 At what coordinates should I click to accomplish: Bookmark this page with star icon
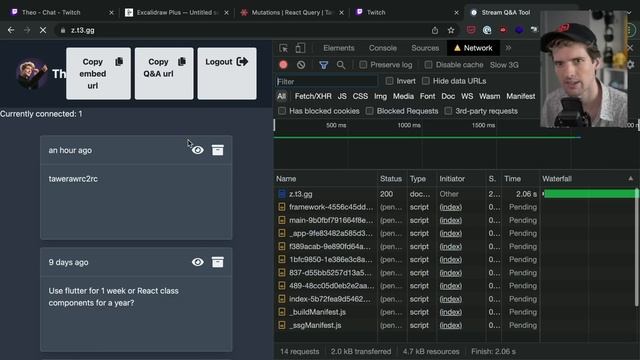[451, 30]
